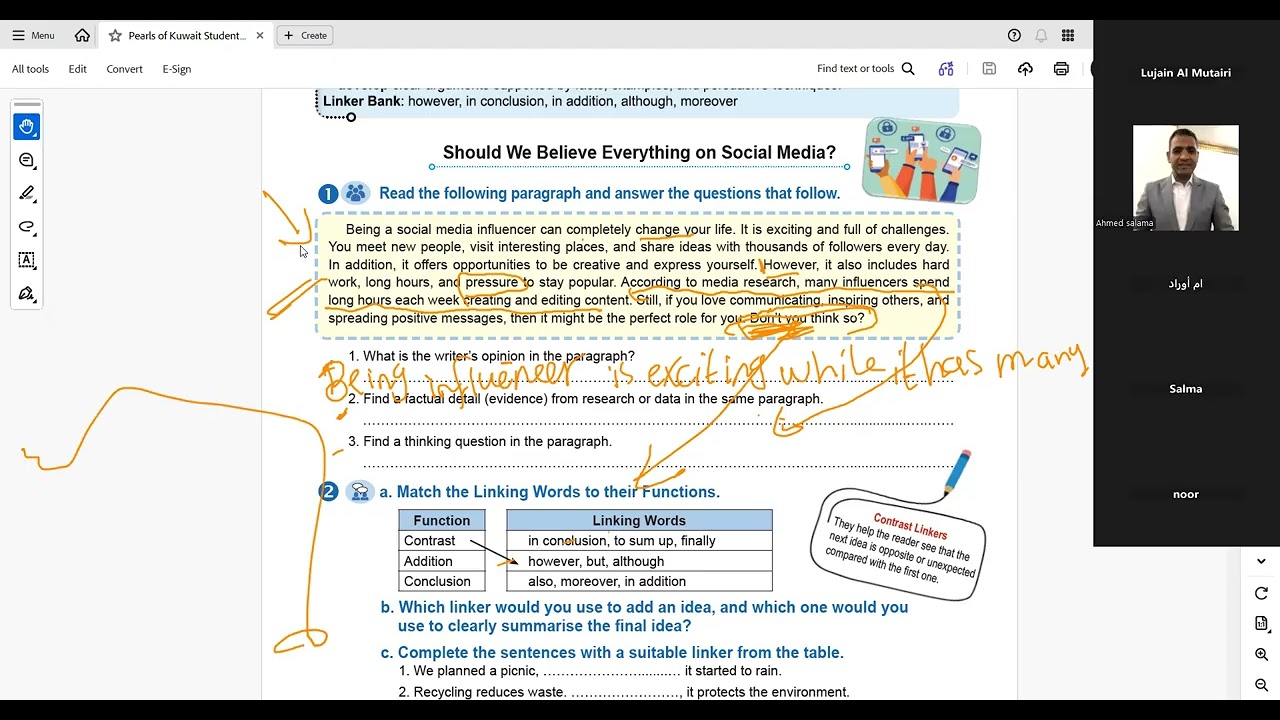
Task: Open the notifications bell
Action: [x=1041, y=35]
